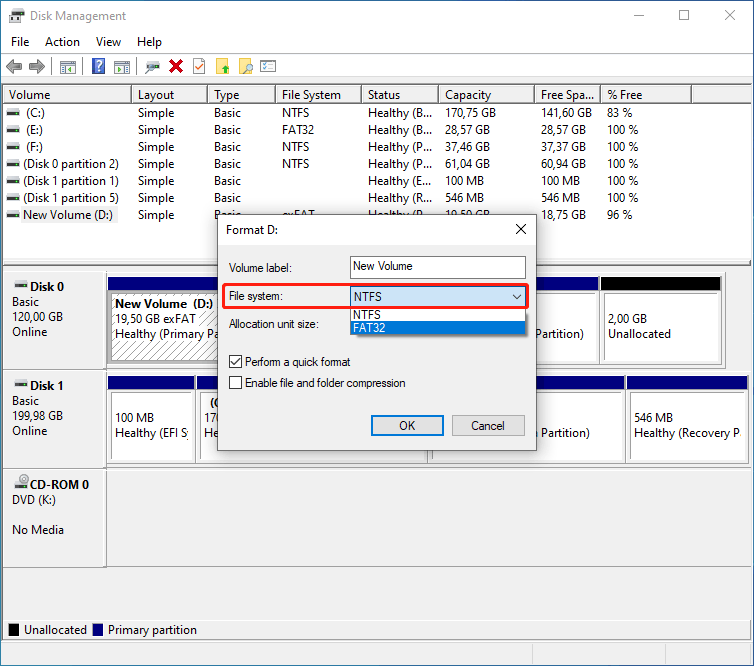Open the Help menu

(x=149, y=42)
